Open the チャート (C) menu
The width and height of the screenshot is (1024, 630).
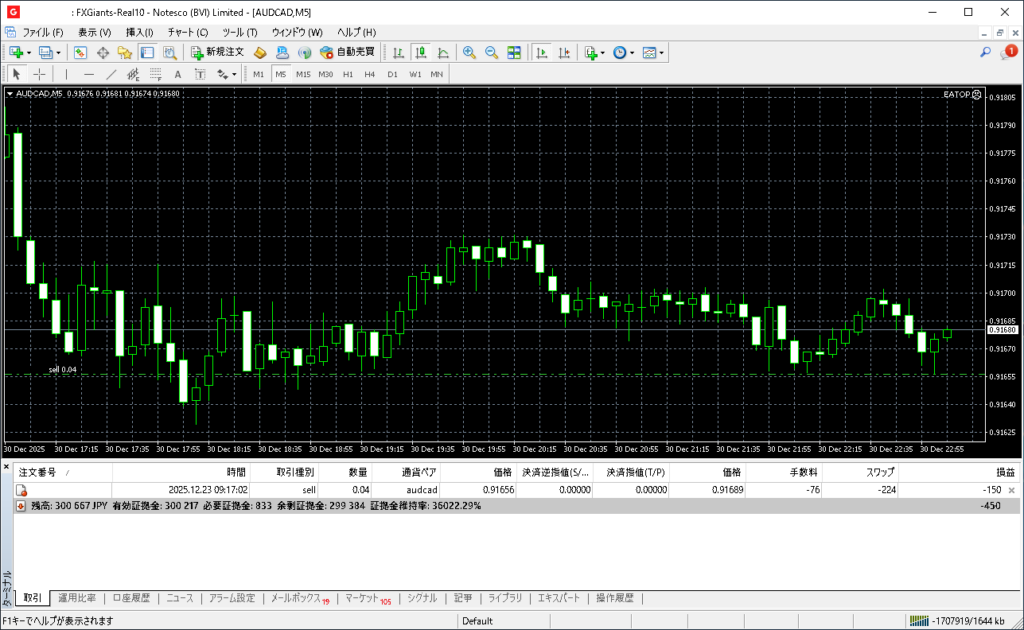click(x=187, y=32)
